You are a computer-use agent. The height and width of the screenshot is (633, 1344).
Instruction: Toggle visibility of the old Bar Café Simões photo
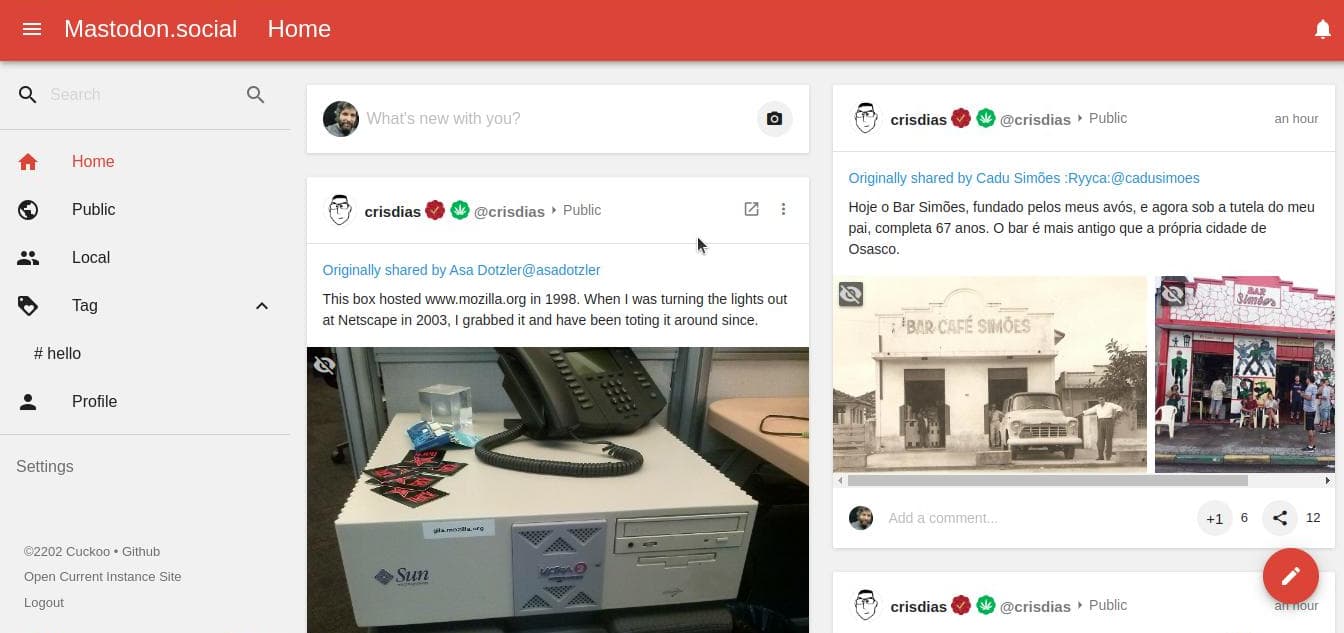[x=851, y=294]
